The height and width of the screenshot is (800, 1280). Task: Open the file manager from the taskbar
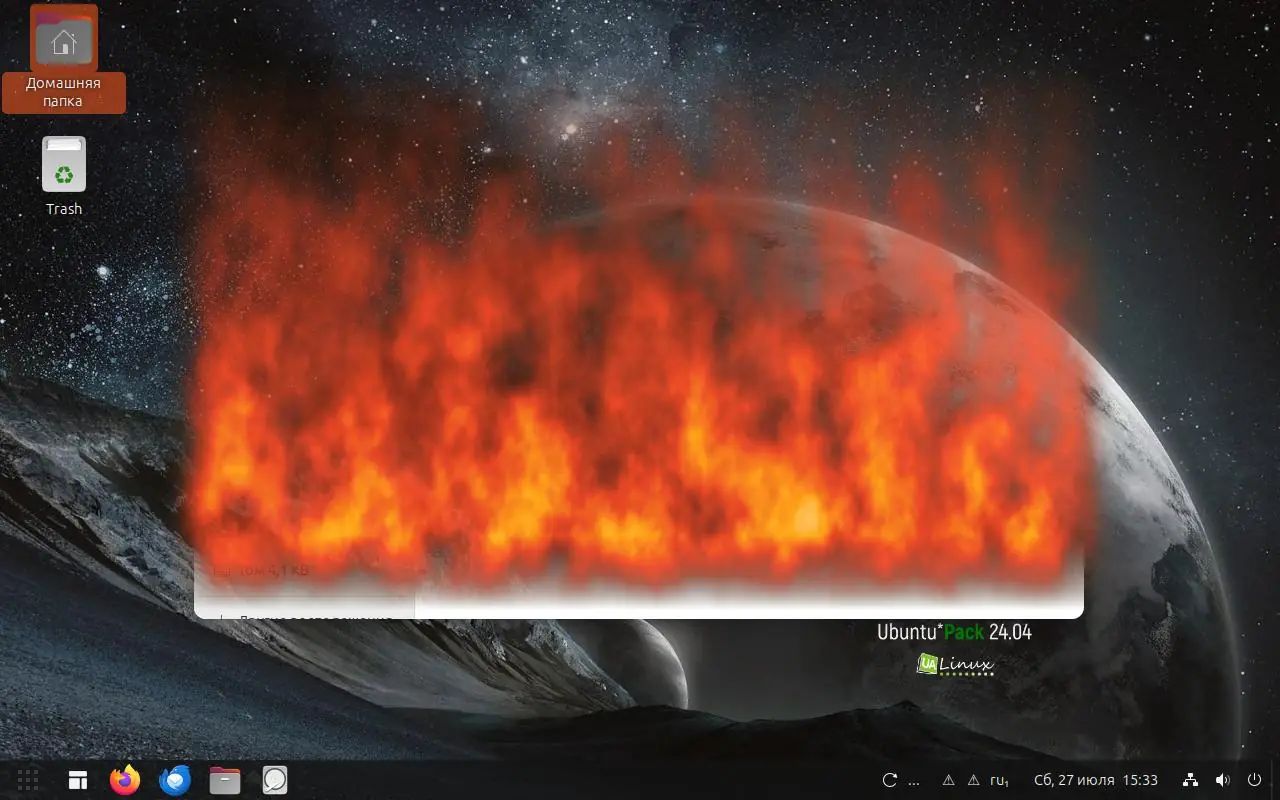[x=224, y=780]
